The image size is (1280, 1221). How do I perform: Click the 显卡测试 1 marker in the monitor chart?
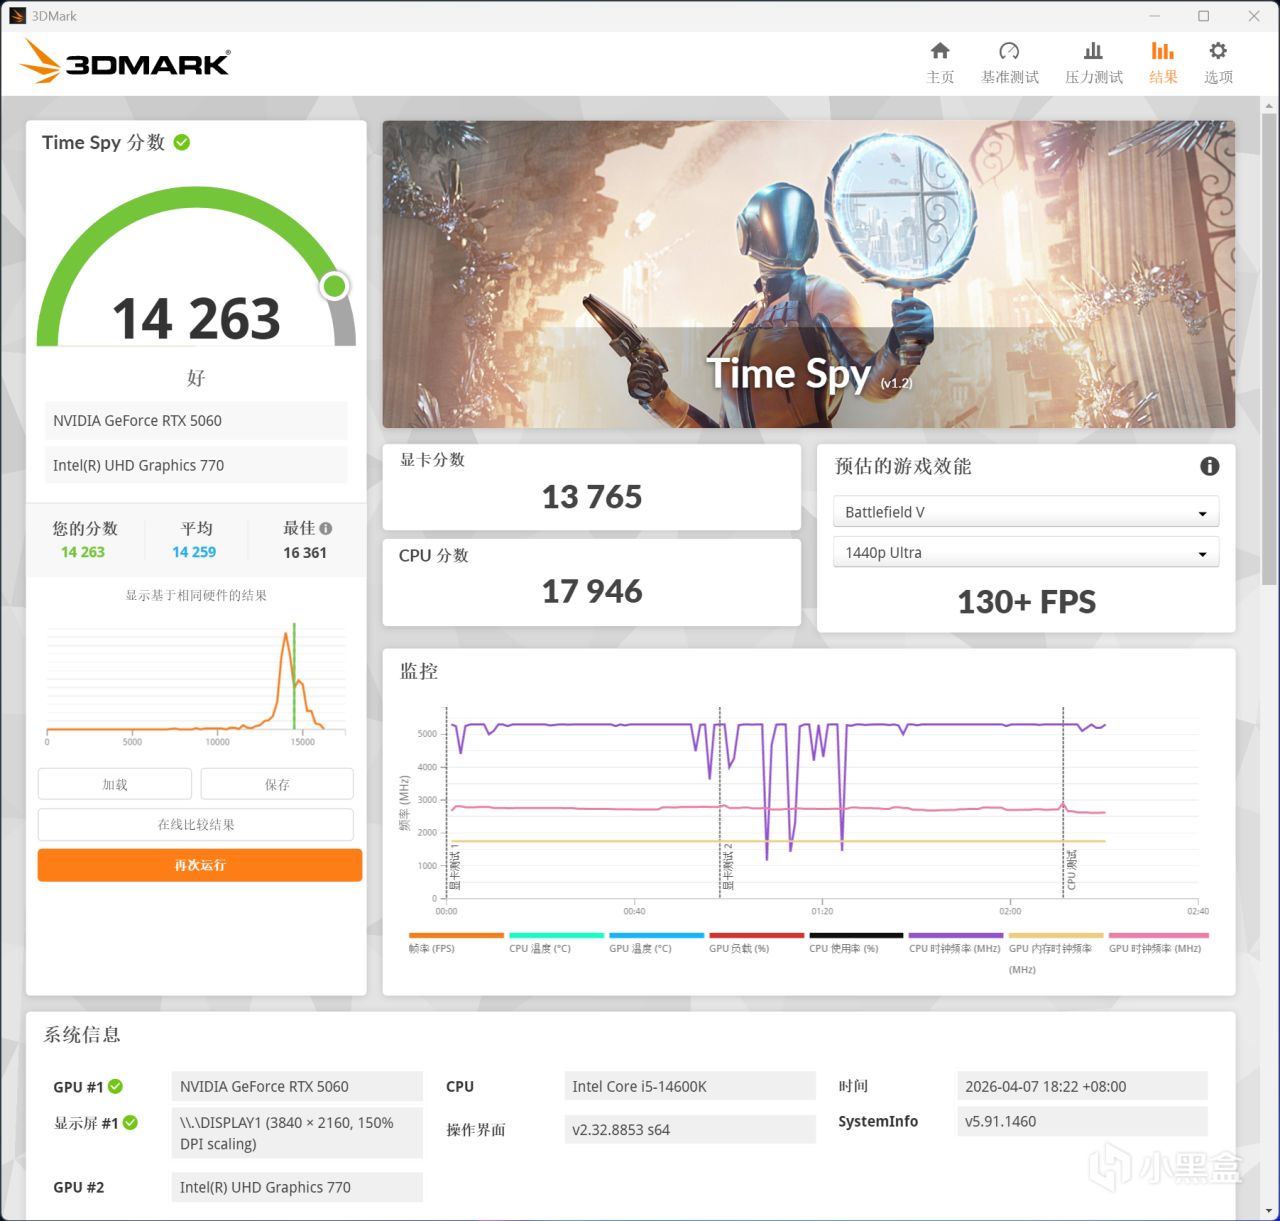pyautogui.click(x=455, y=866)
